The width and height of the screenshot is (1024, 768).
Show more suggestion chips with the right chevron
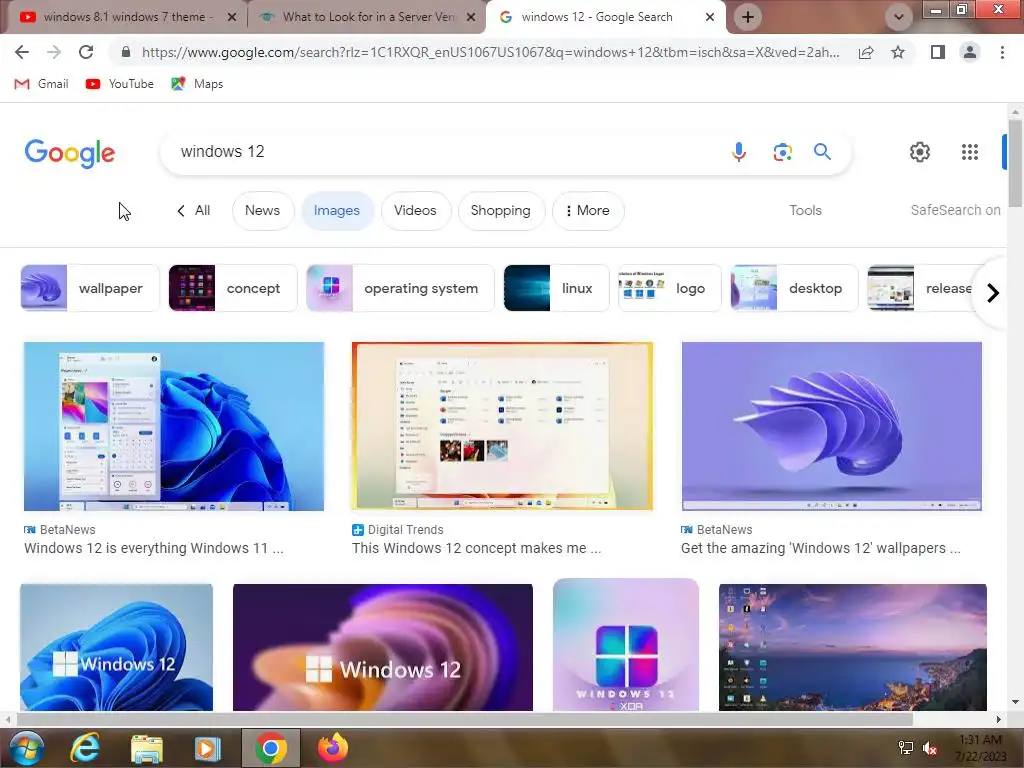993,293
